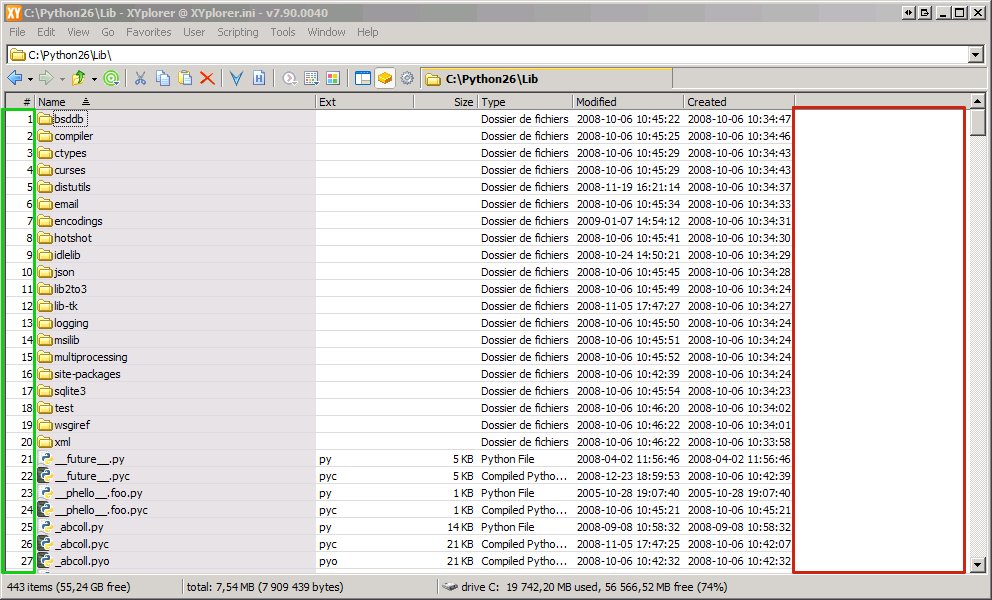
Task: Click the Paste clipboard icon
Action: tap(185, 78)
